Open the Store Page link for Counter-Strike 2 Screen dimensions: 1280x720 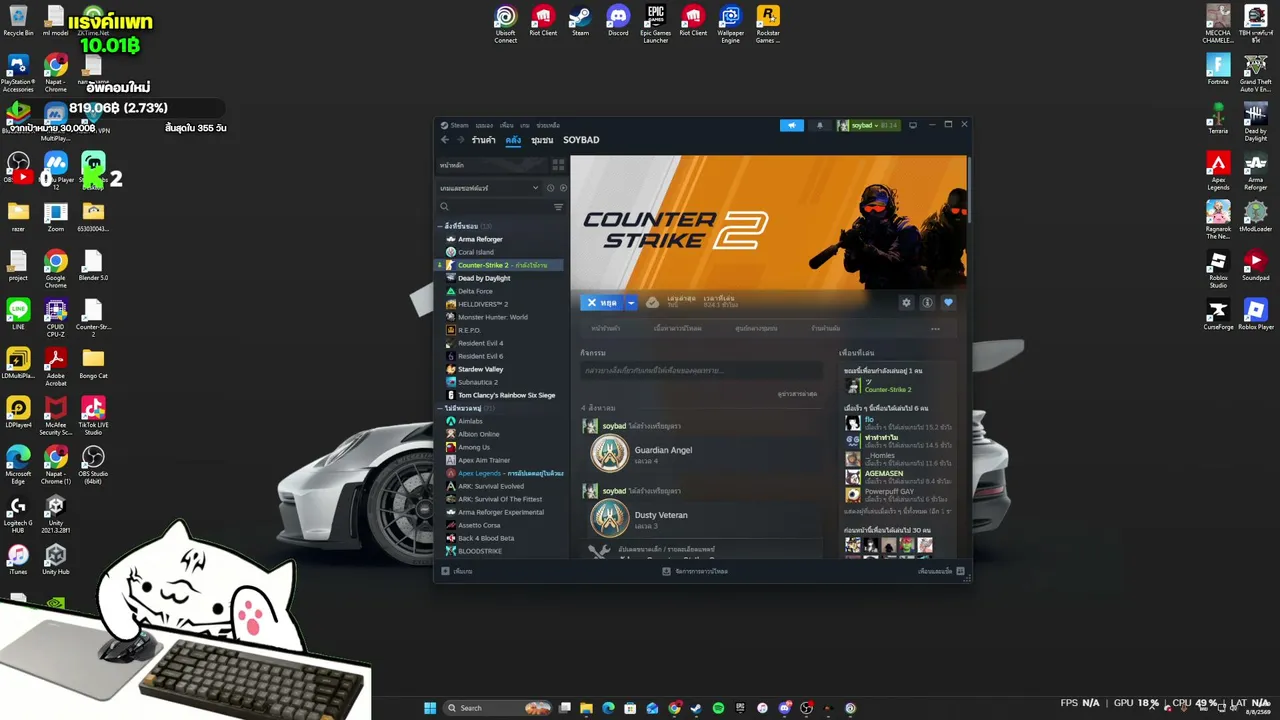[x=605, y=329]
